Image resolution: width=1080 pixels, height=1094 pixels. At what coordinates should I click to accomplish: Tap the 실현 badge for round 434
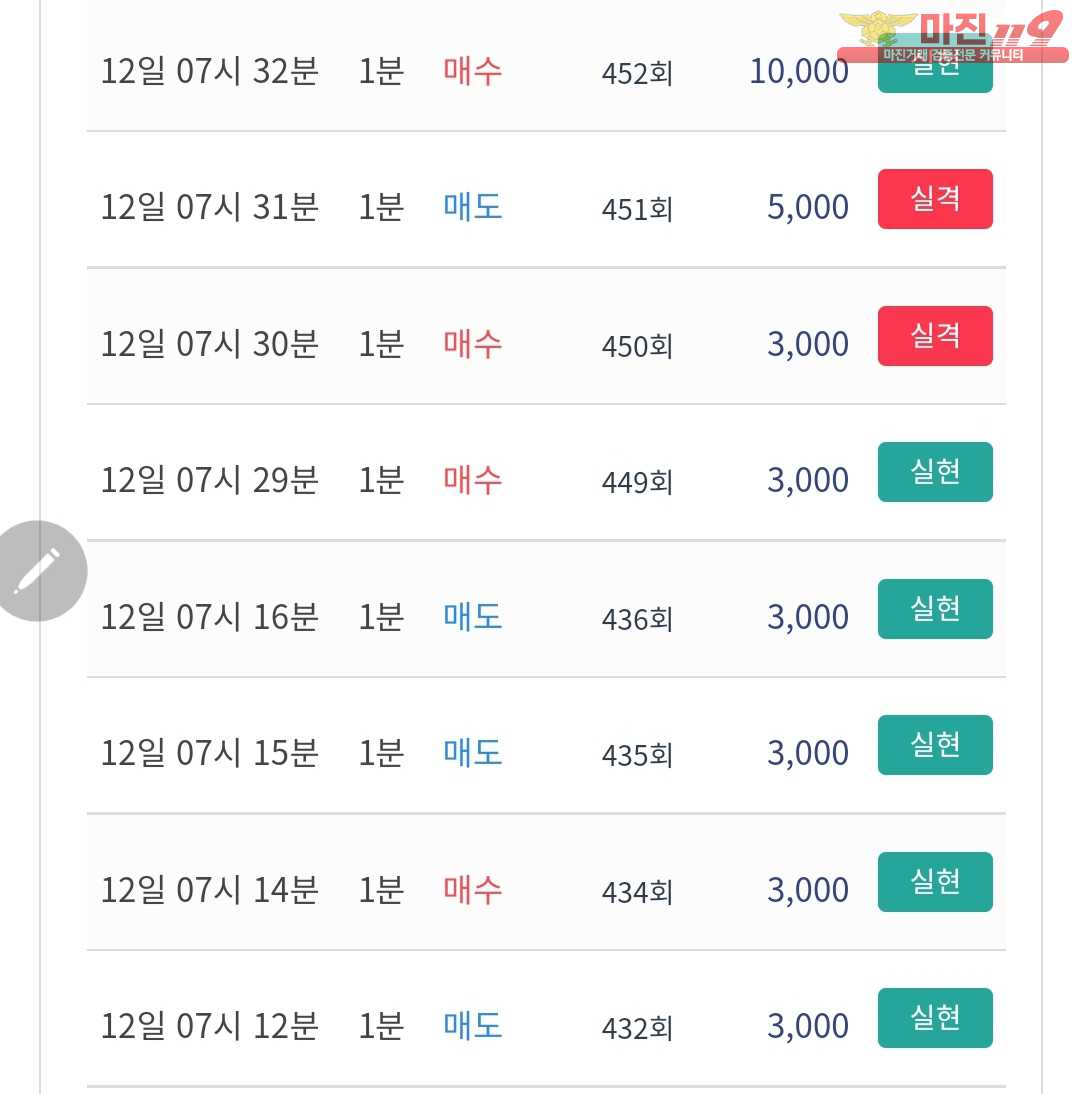(935, 882)
